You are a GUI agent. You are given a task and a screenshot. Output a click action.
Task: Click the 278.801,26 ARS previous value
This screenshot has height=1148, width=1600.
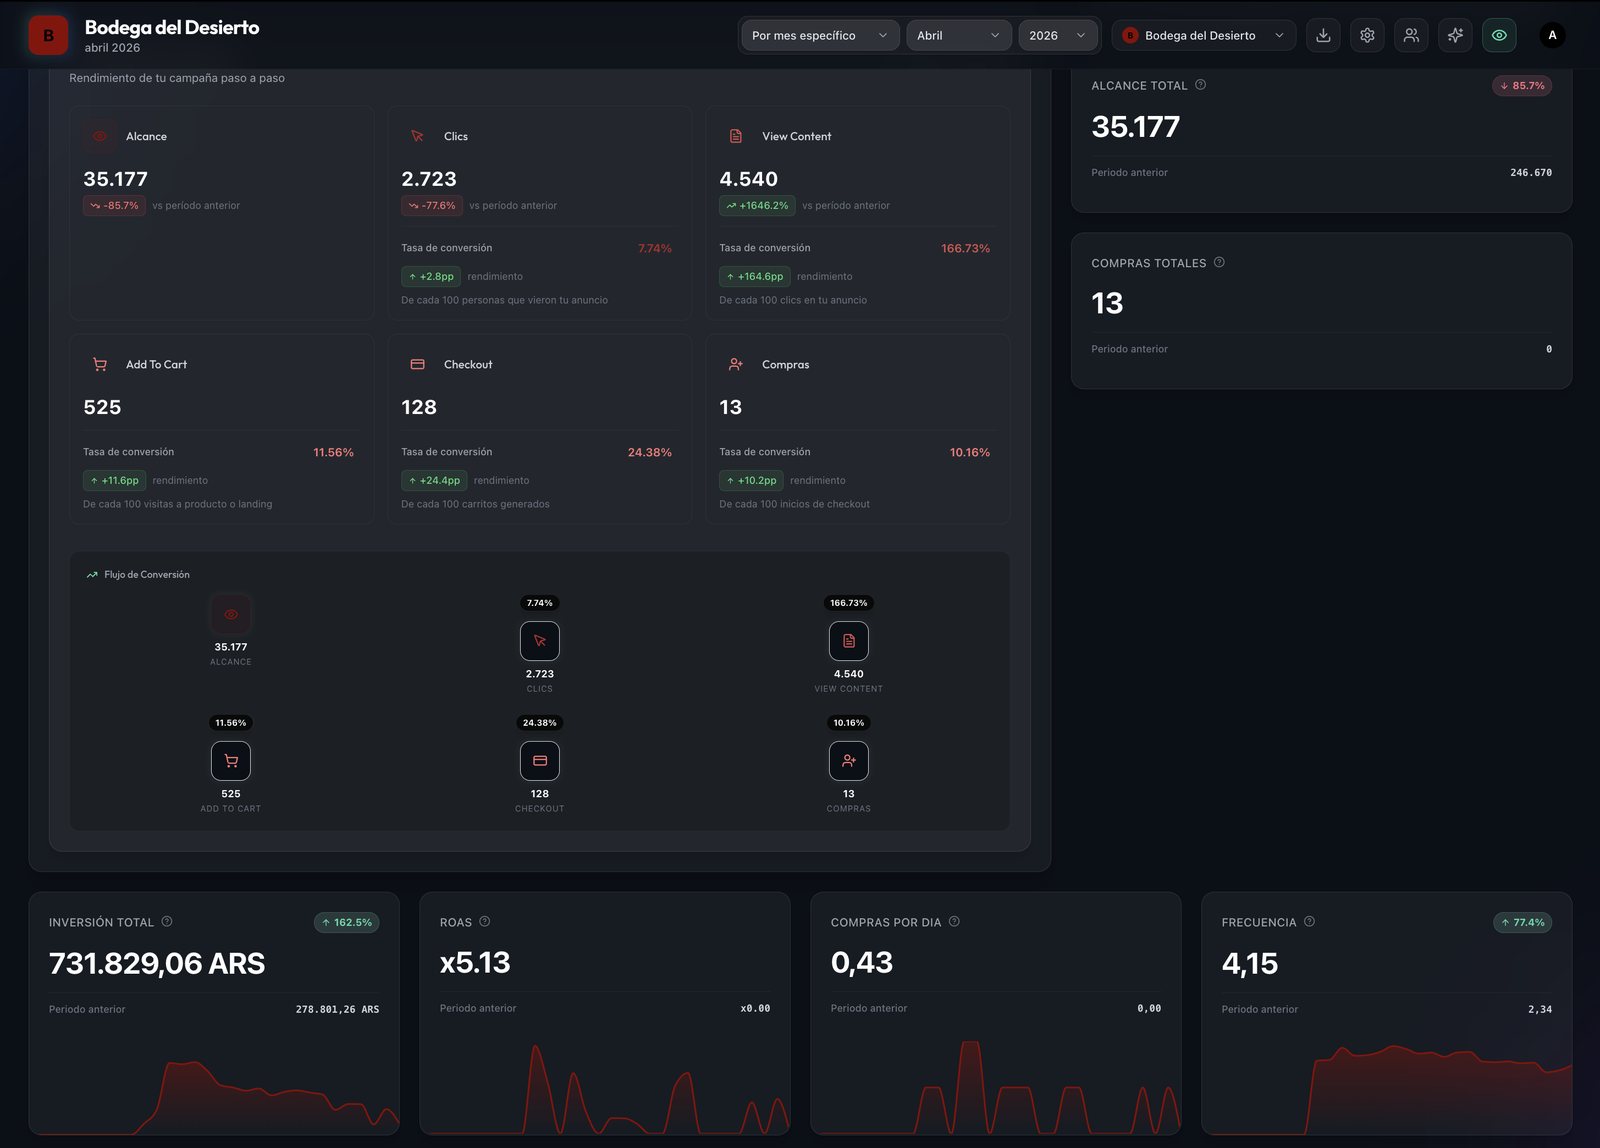[x=337, y=1010]
